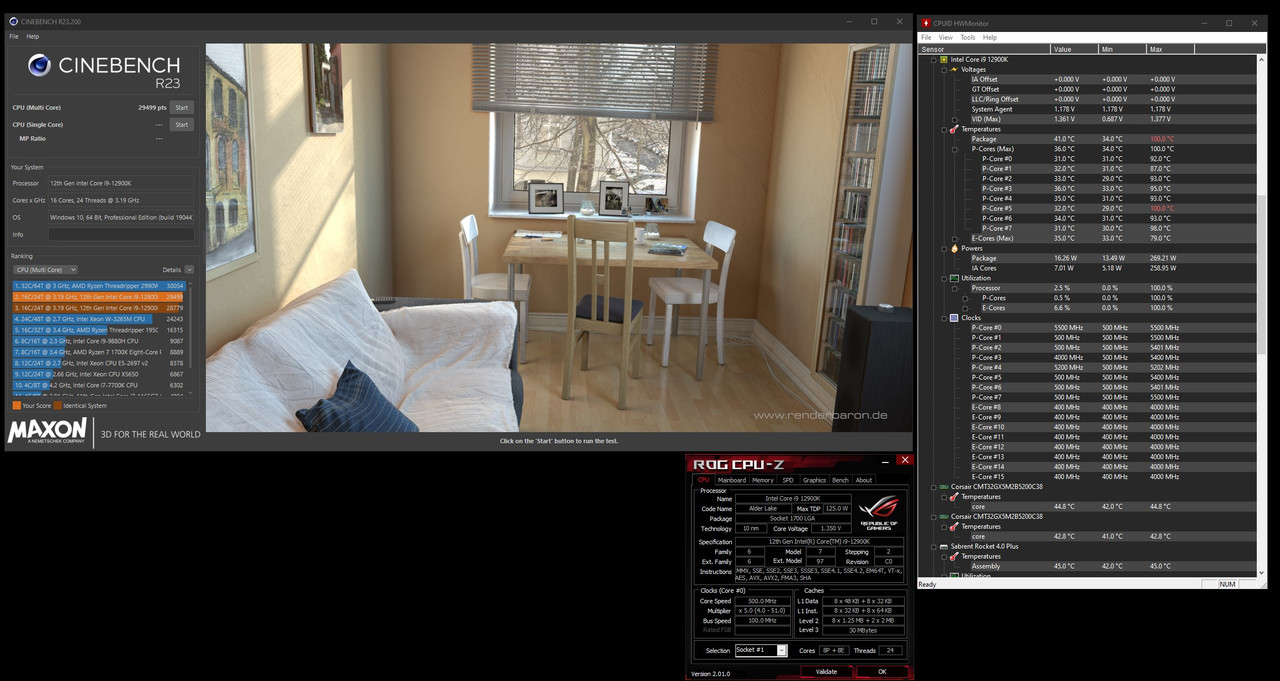The height and width of the screenshot is (681, 1280).
Task: Close the ROG CPU-Z window
Action: [x=904, y=461]
